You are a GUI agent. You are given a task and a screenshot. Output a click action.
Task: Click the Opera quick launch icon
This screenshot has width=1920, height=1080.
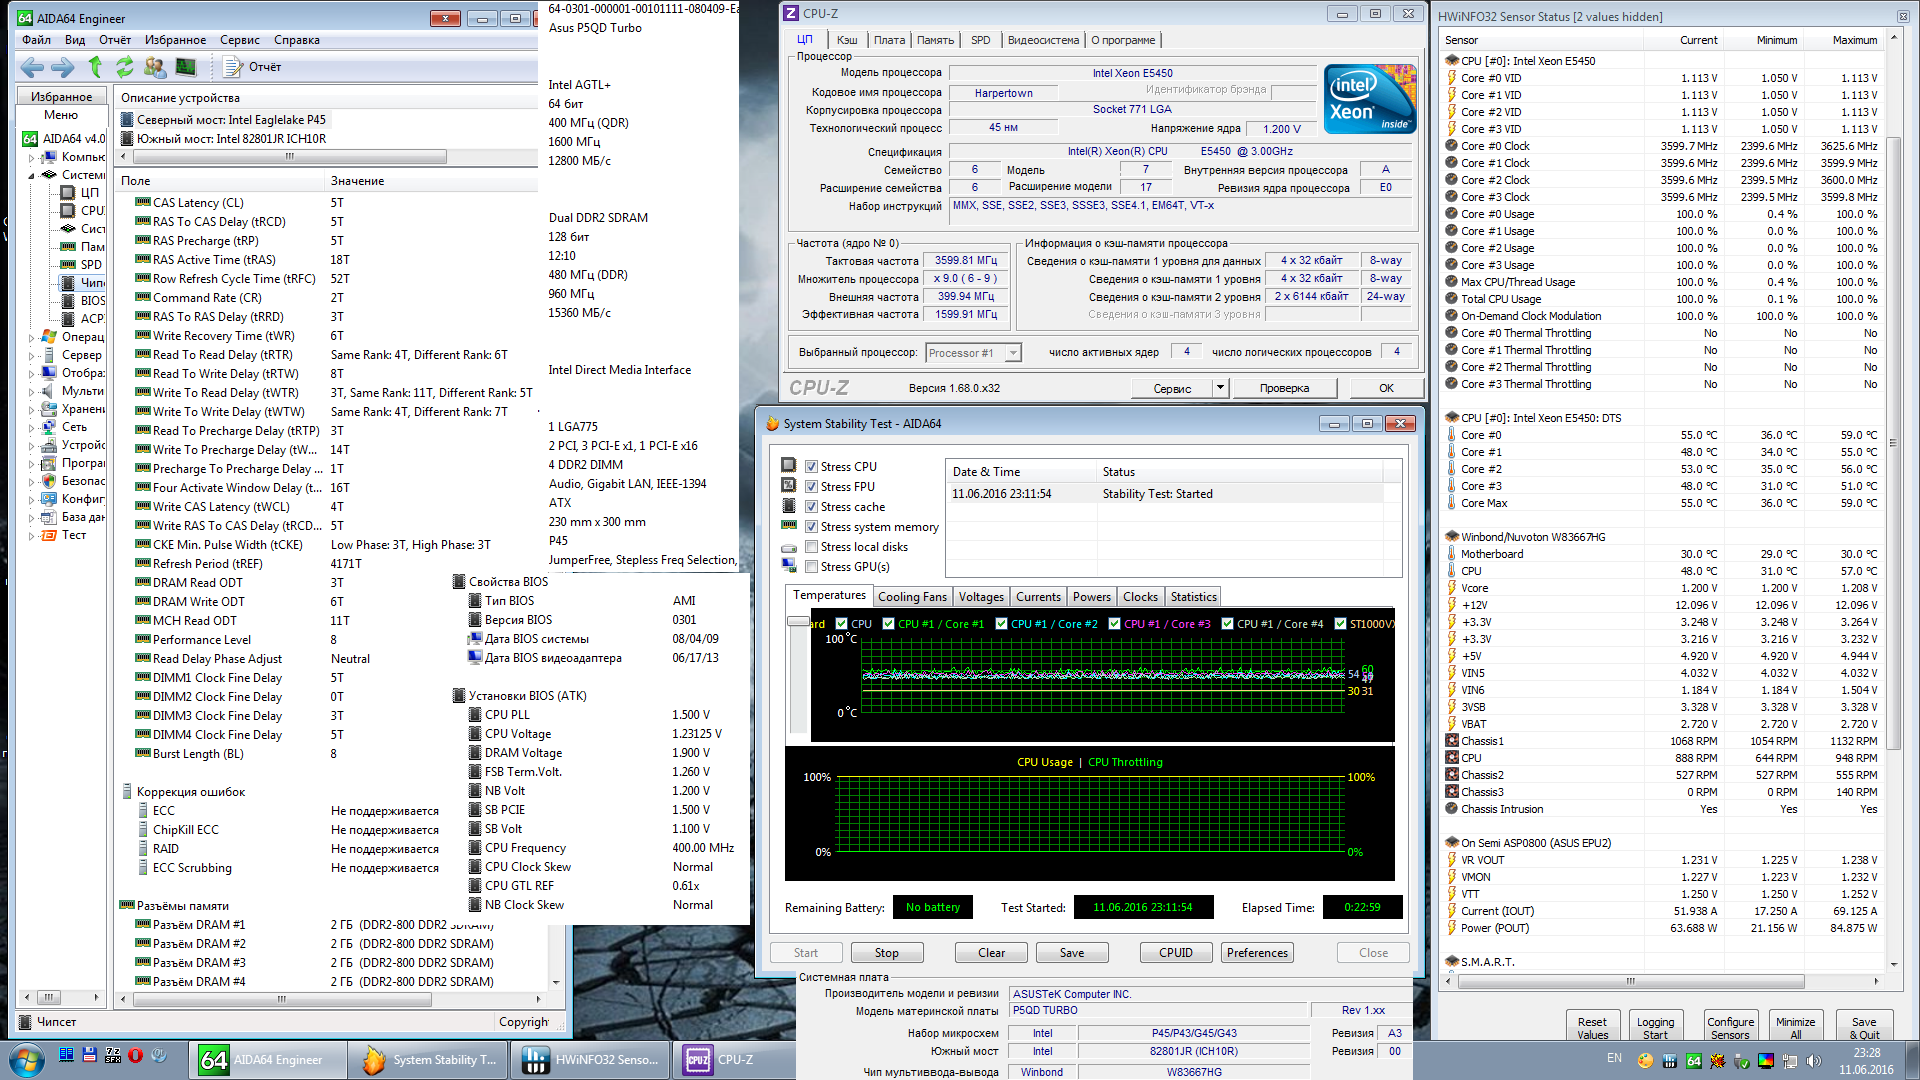click(x=135, y=1055)
